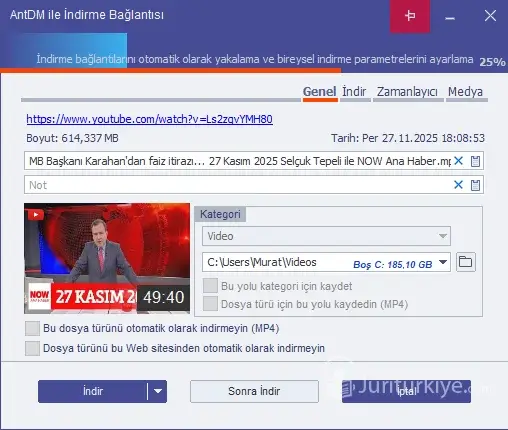
Task: Select the Kategori group label
Action: coord(220,214)
